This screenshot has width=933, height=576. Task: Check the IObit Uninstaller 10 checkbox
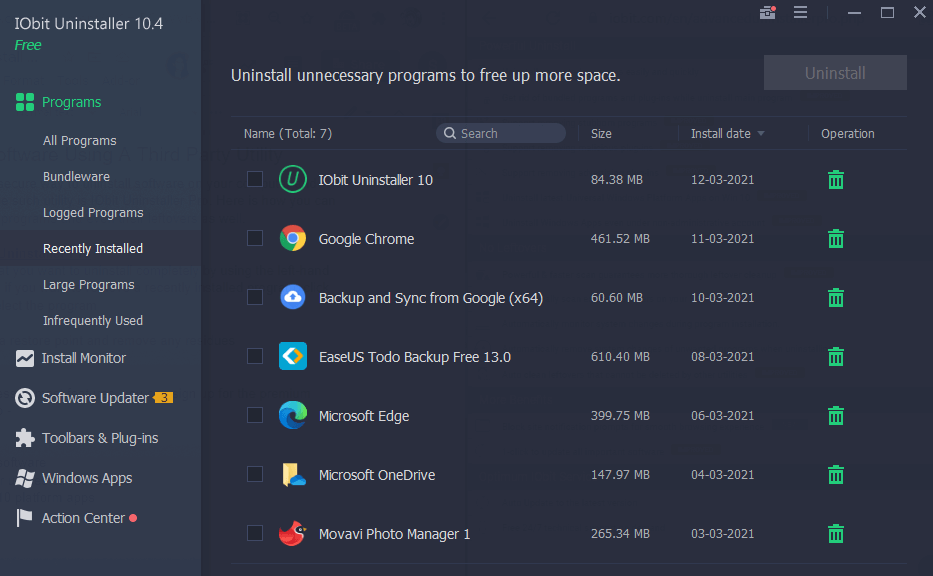254,180
